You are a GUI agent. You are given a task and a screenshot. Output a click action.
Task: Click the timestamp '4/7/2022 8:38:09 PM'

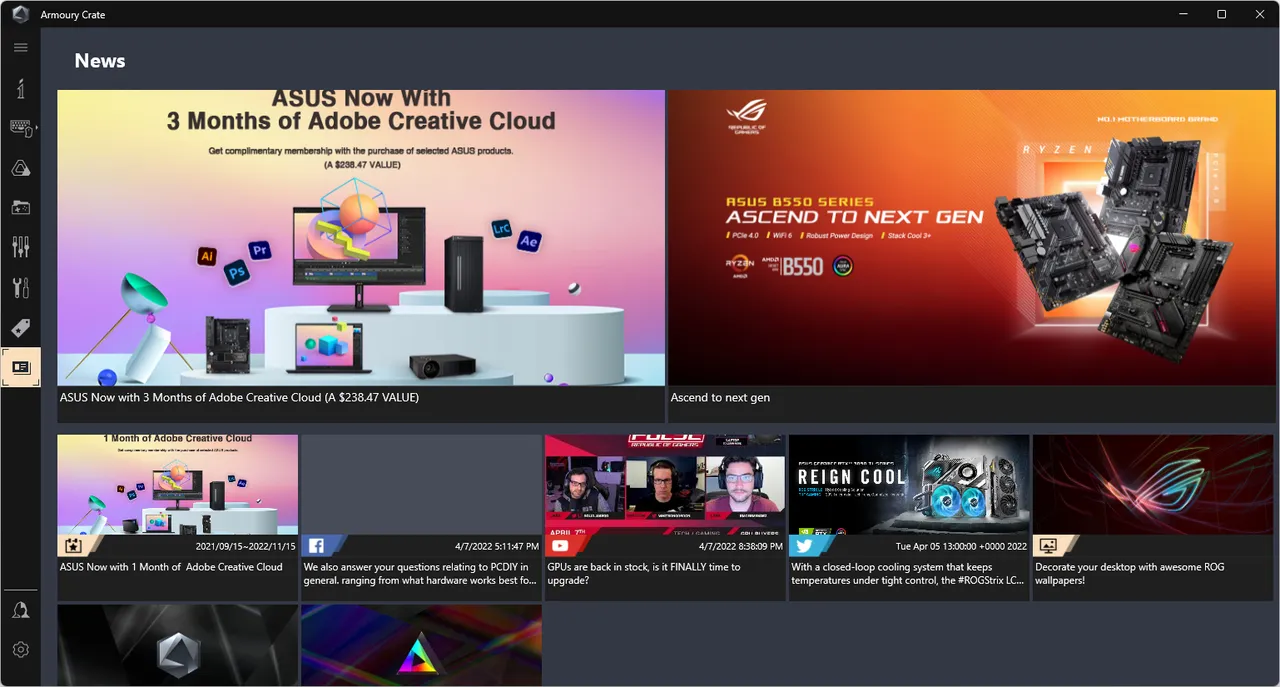coord(741,547)
